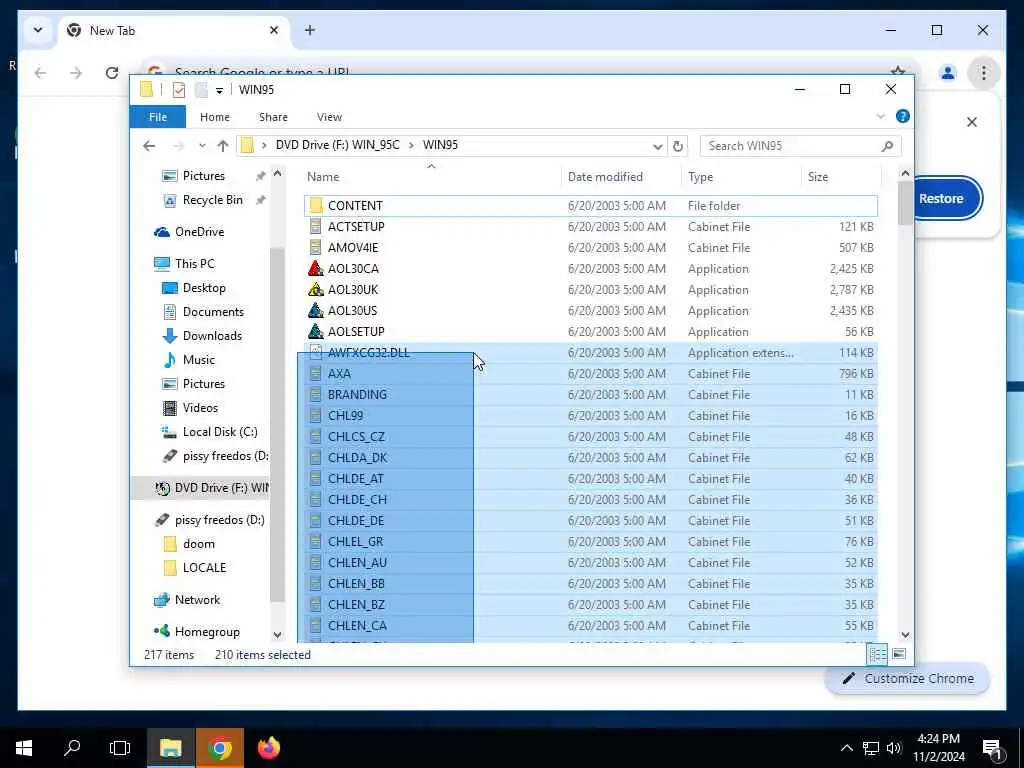Viewport: 1024px width, 768px height.
Task: Expand the Explorer ribbon chevron
Action: (880, 116)
